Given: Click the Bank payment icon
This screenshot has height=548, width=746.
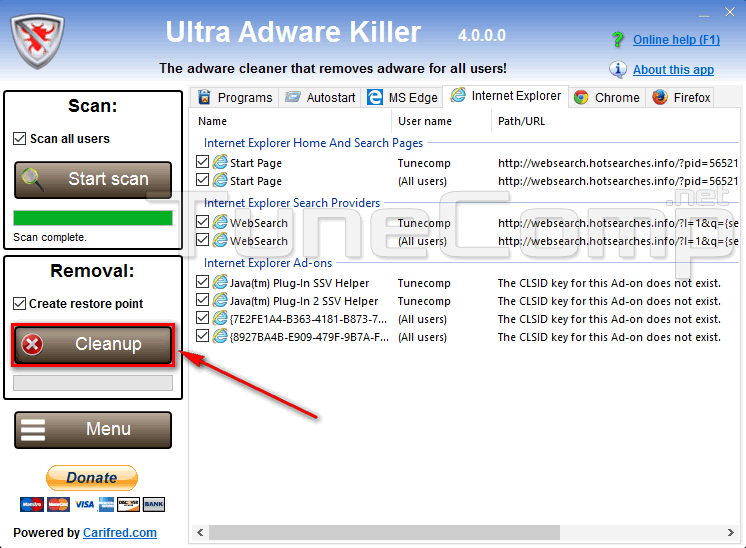Looking at the screenshot, I should click(x=154, y=504).
